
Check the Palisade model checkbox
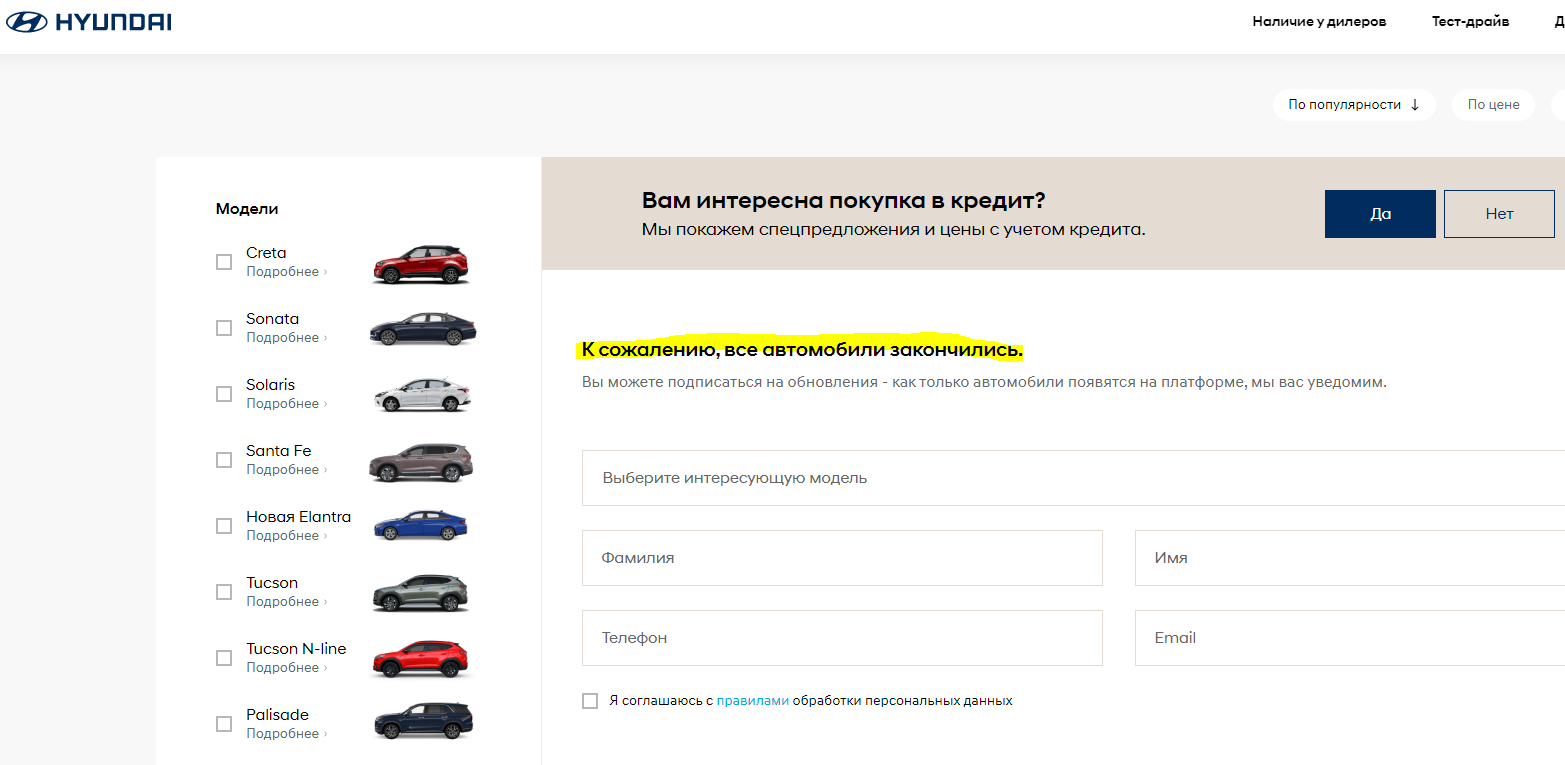pyautogui.click(x=224, y=724)
